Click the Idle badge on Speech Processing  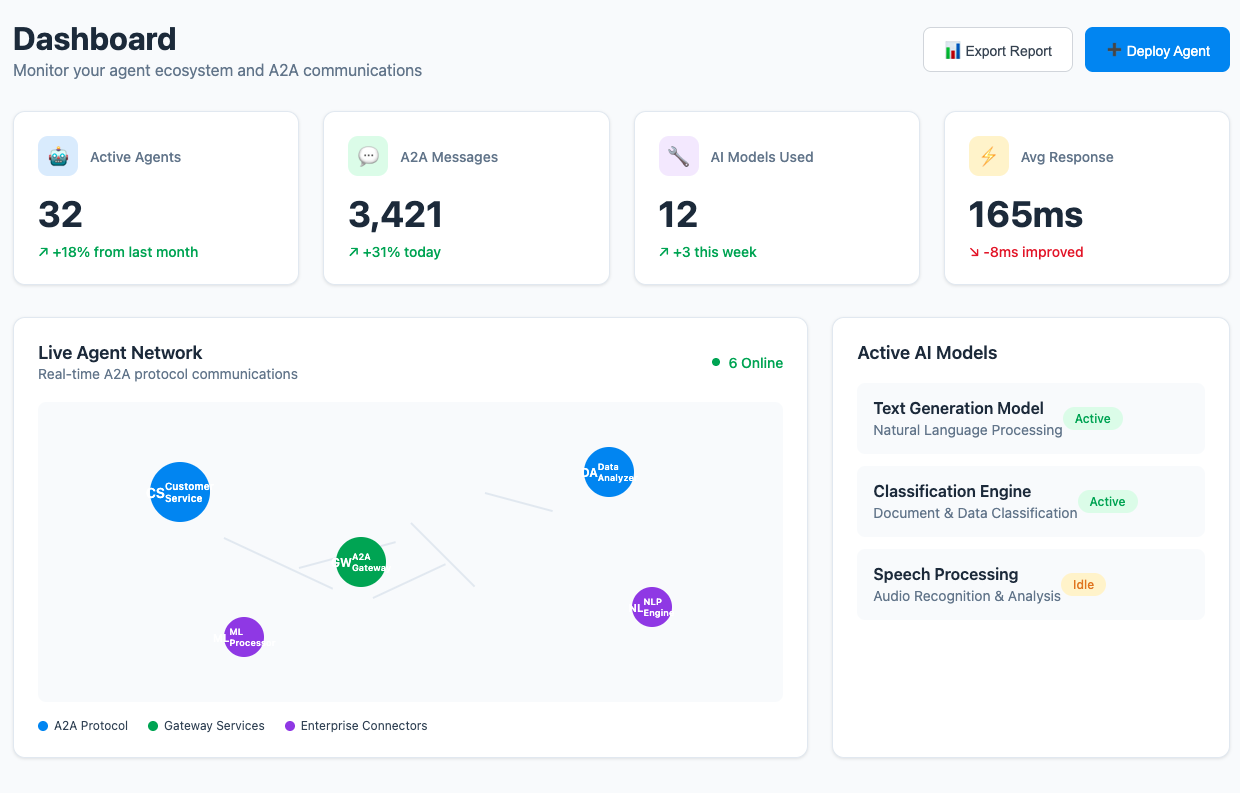[x=1083, y=585]
